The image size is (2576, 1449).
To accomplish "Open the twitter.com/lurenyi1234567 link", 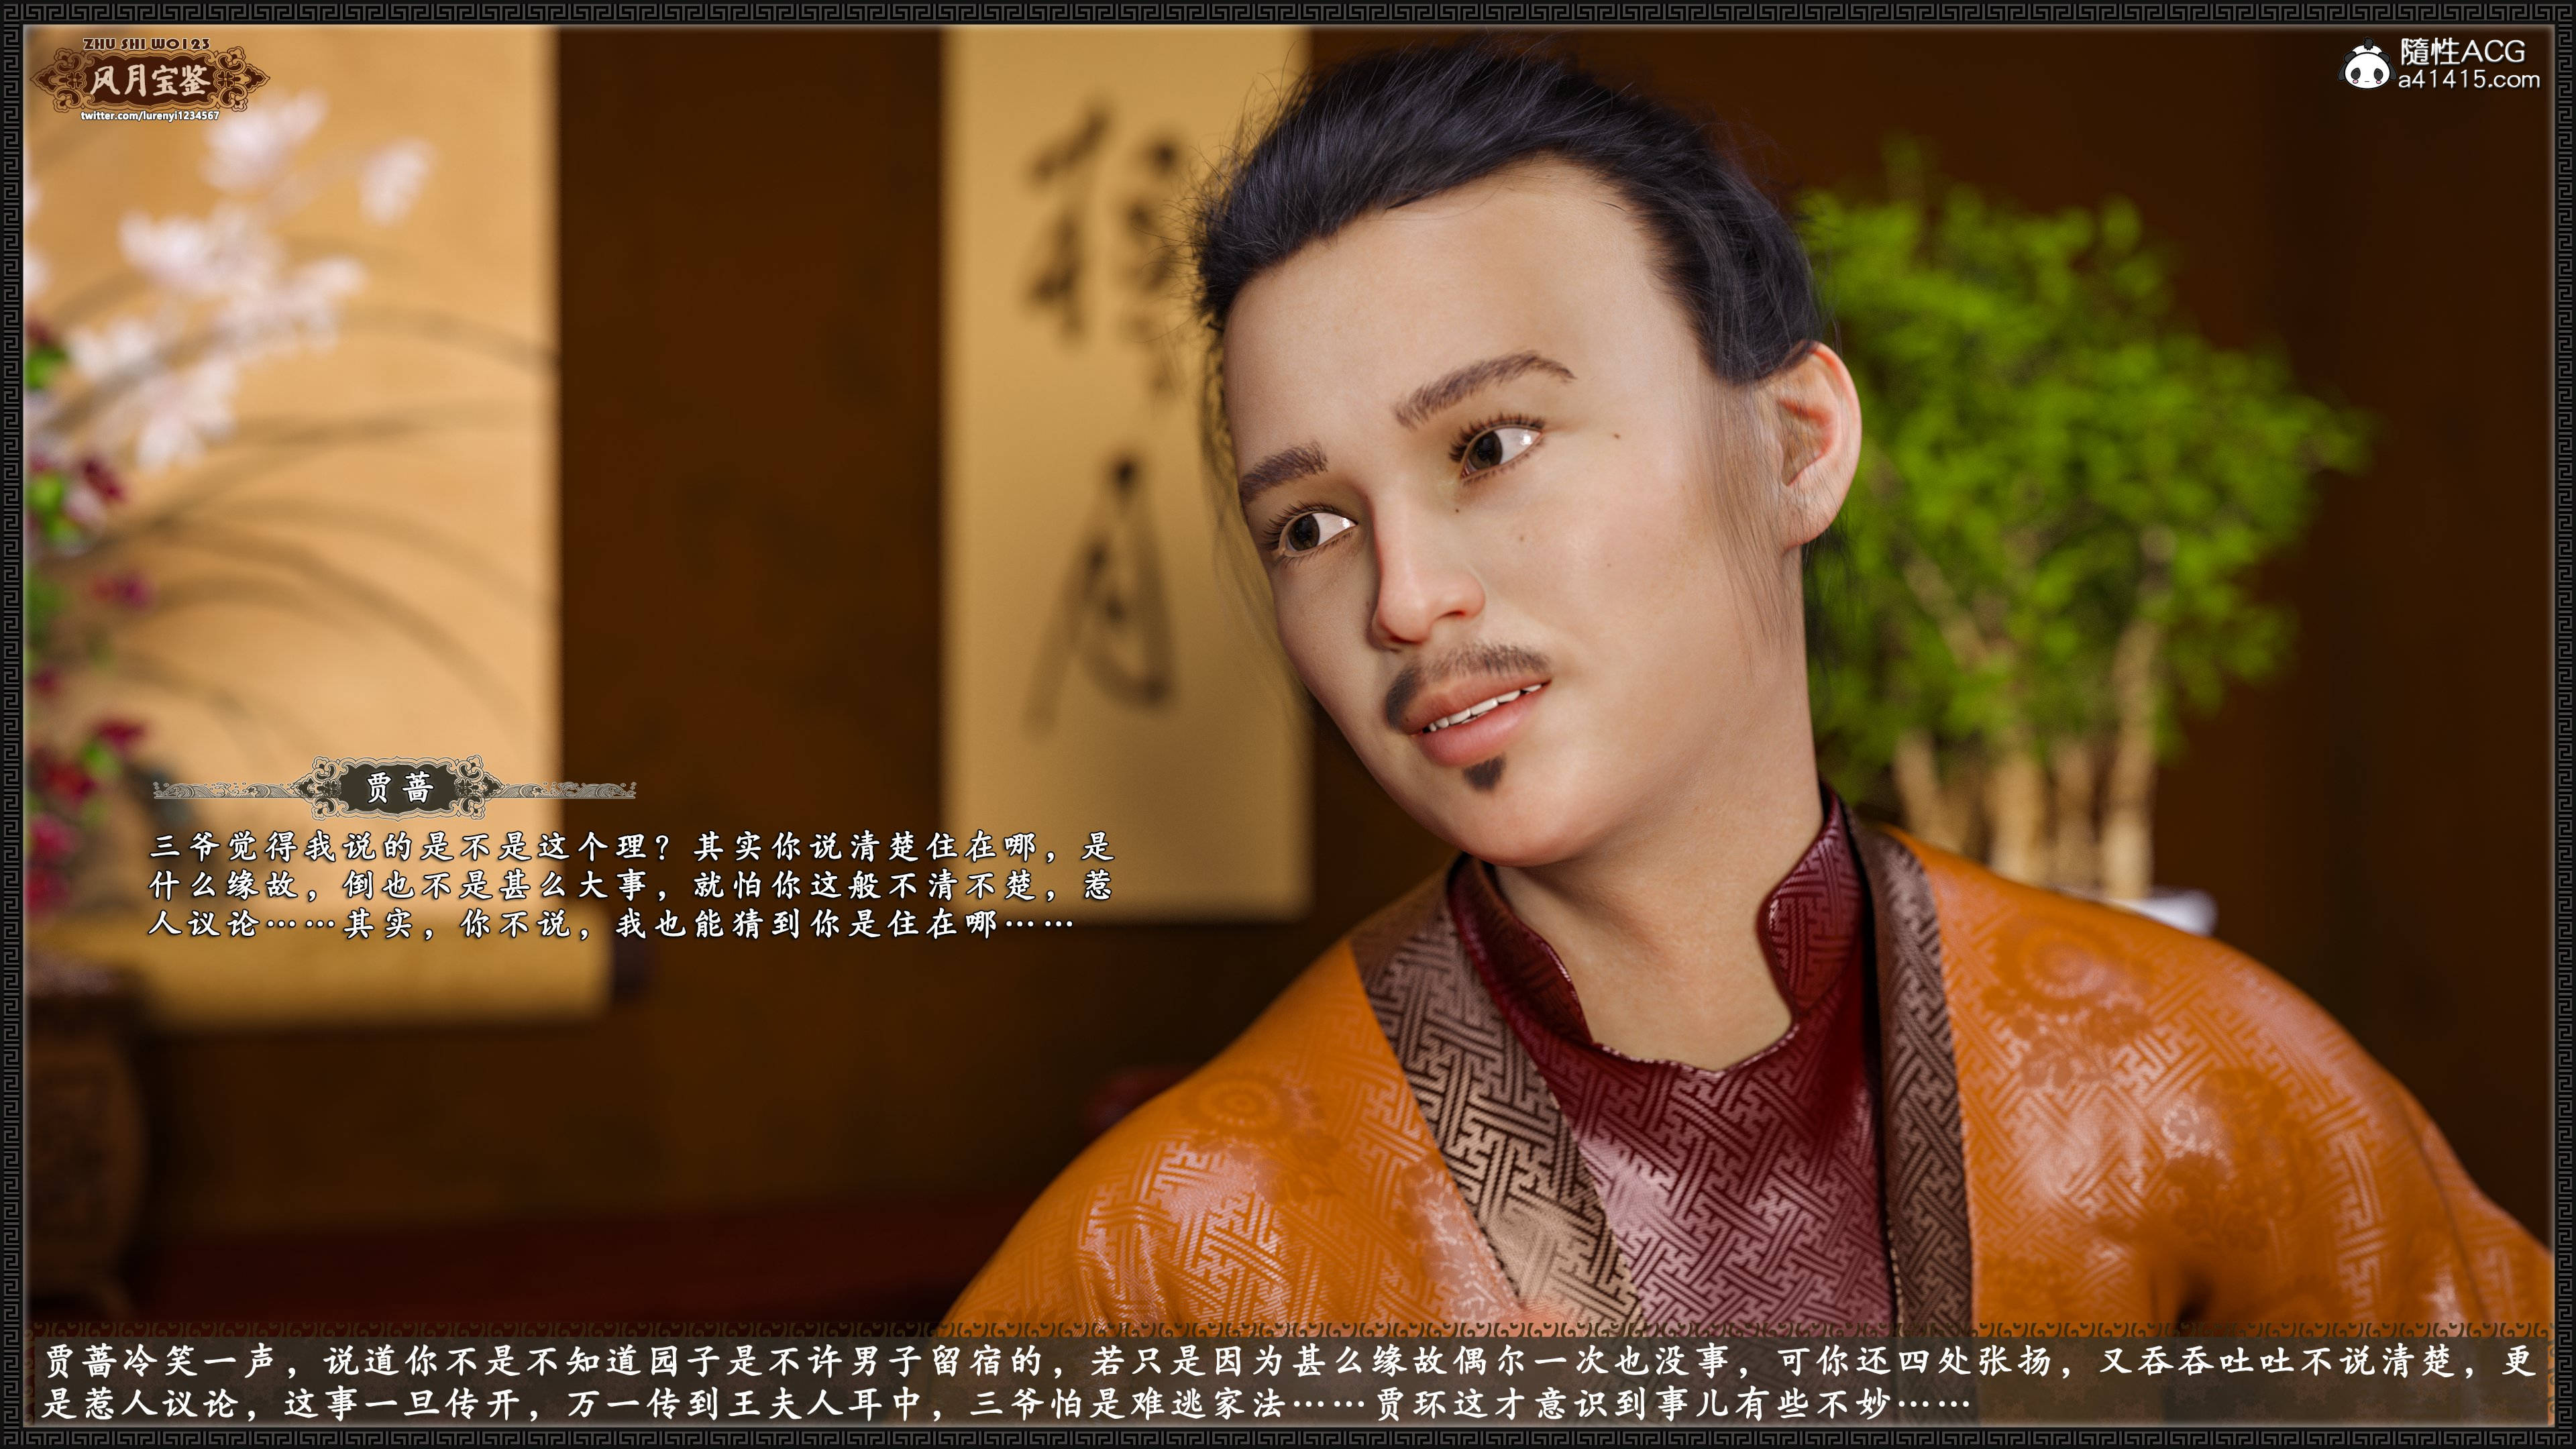I will click(x=150, y=116).
